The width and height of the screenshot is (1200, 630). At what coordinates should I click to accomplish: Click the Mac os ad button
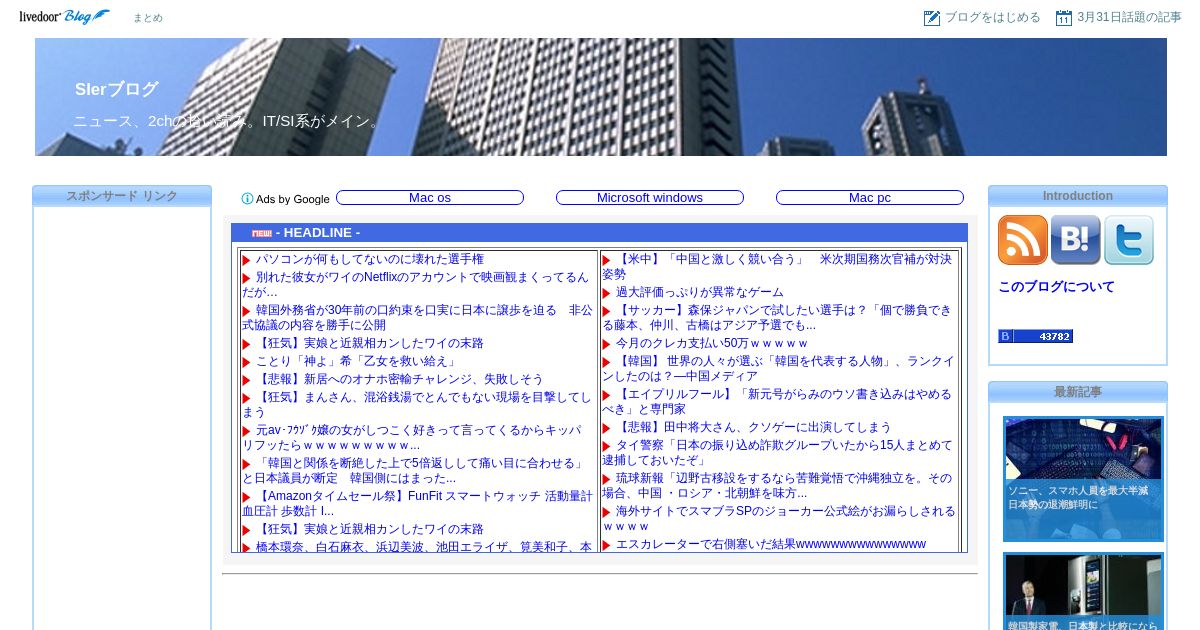(430, 198)
